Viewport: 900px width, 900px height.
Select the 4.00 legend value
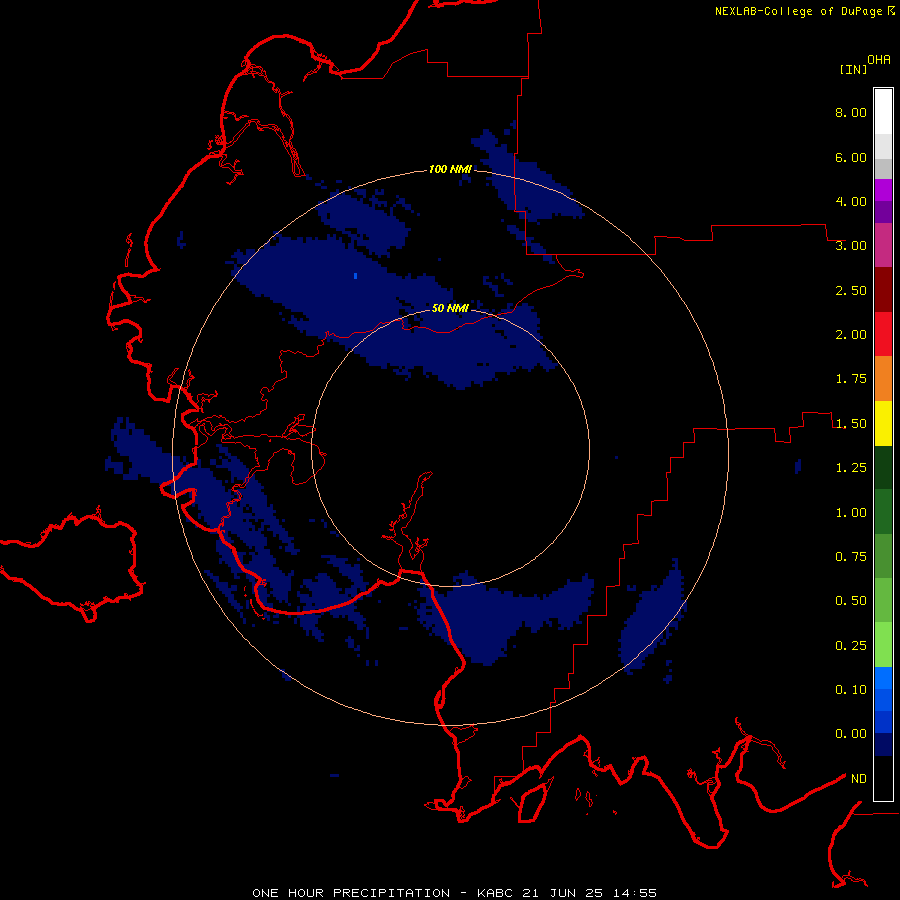851,201
